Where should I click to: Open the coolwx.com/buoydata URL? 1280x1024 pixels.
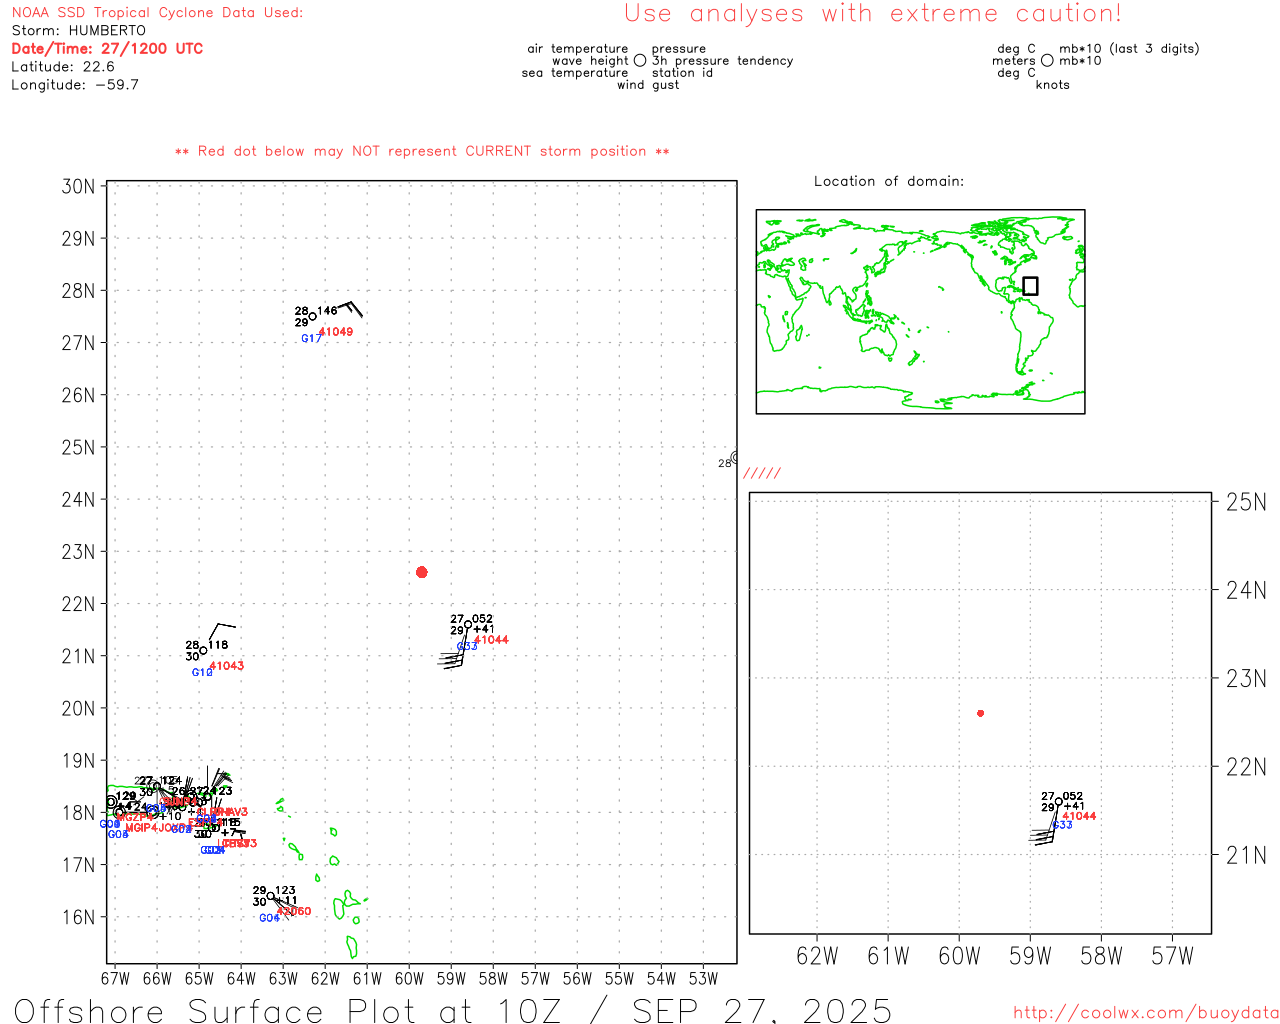(x=1146, y=1013)
